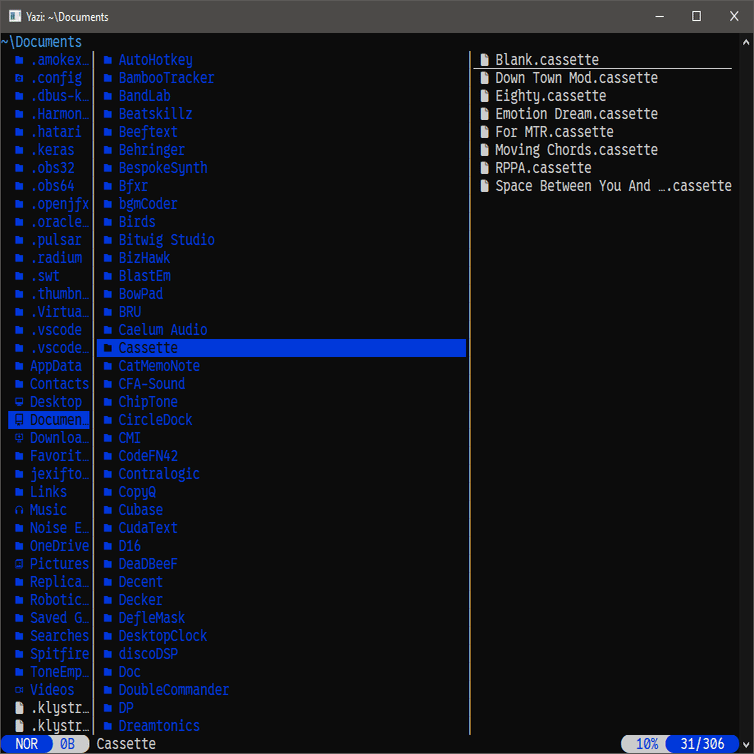Click the file icon beside For MTR.cassette
This screenshot has width=754, height=754.
pos(485,132)
